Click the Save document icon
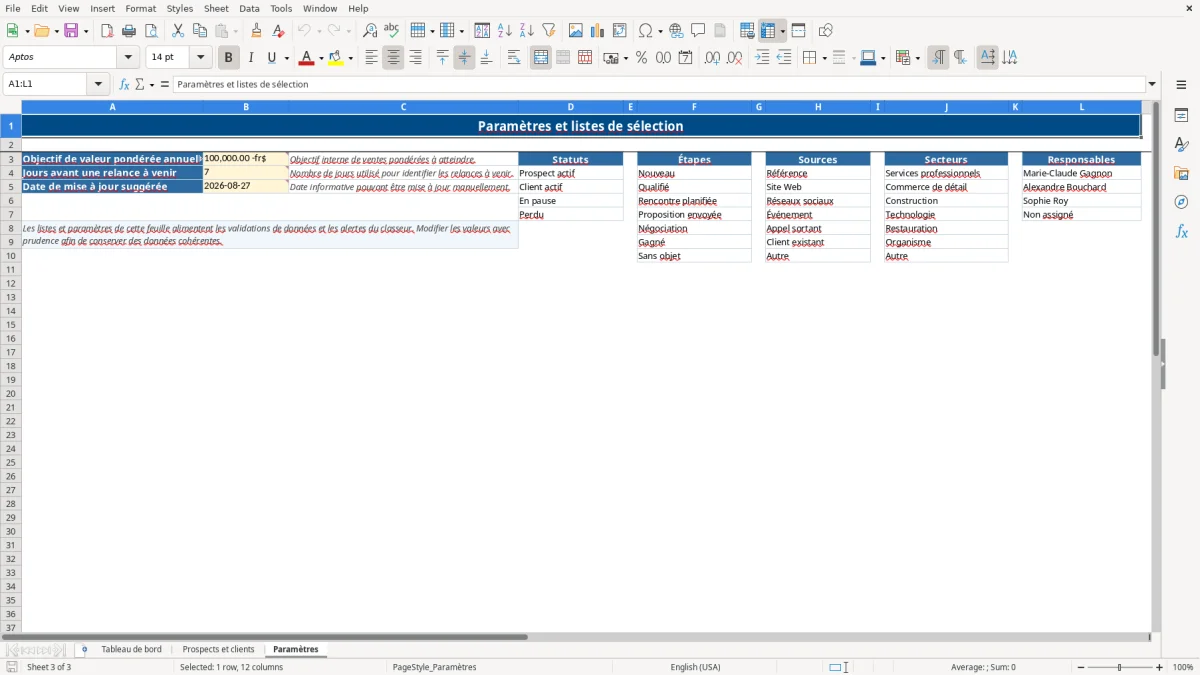 point(71,31)
